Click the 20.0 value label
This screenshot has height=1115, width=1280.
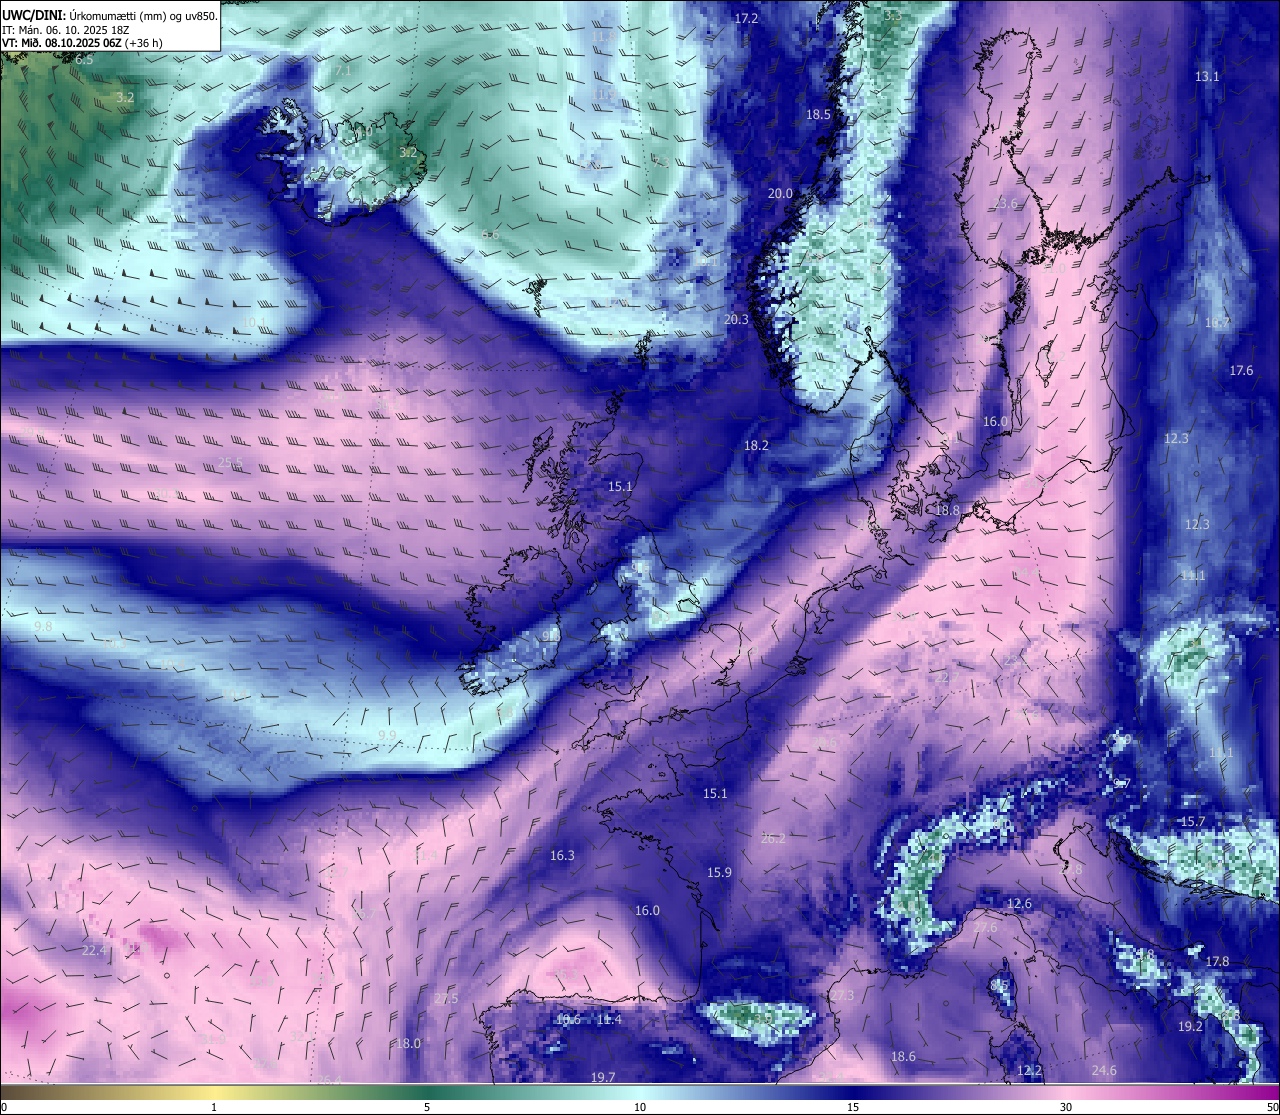tap(780, 194)
